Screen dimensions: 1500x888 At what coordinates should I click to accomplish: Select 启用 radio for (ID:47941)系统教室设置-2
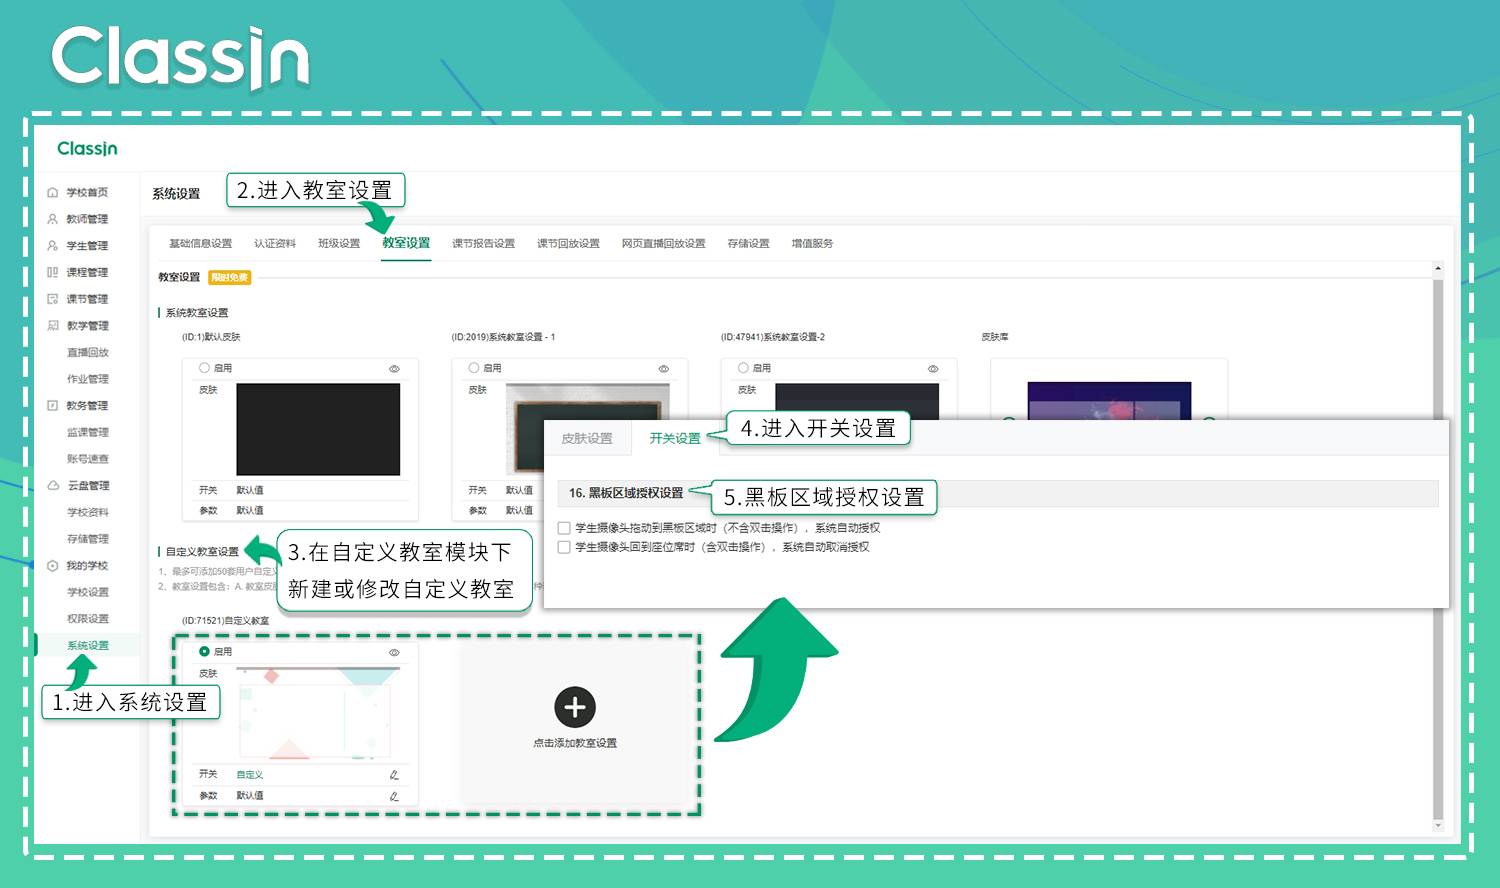(743, 368)
